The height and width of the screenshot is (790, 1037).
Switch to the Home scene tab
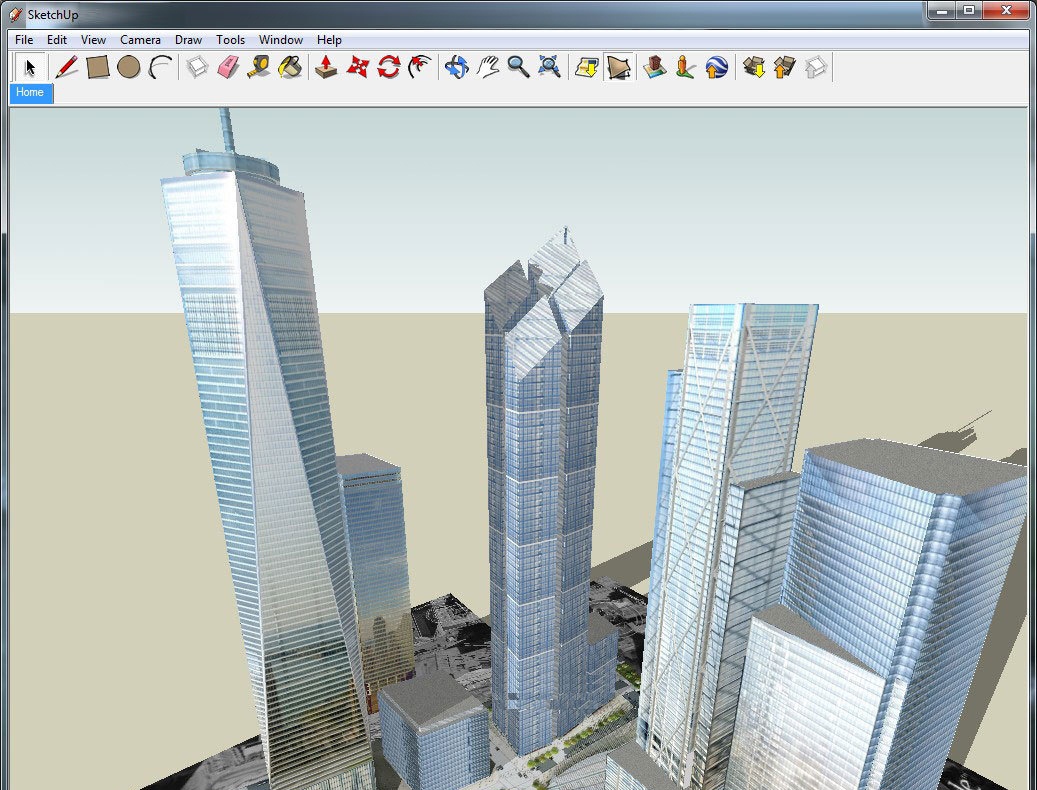point(29,93)
